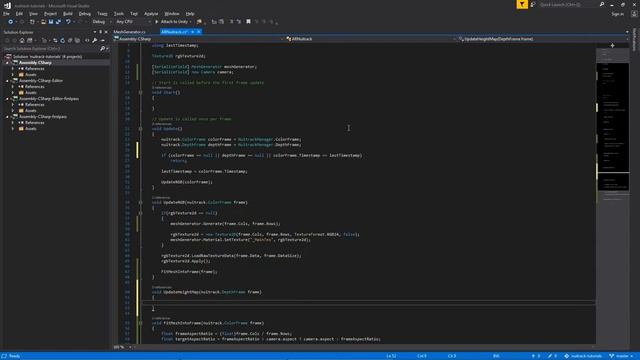Select the Assembly-CSharp-firstpass project
The image size is (640, 360).
point(43,117)
